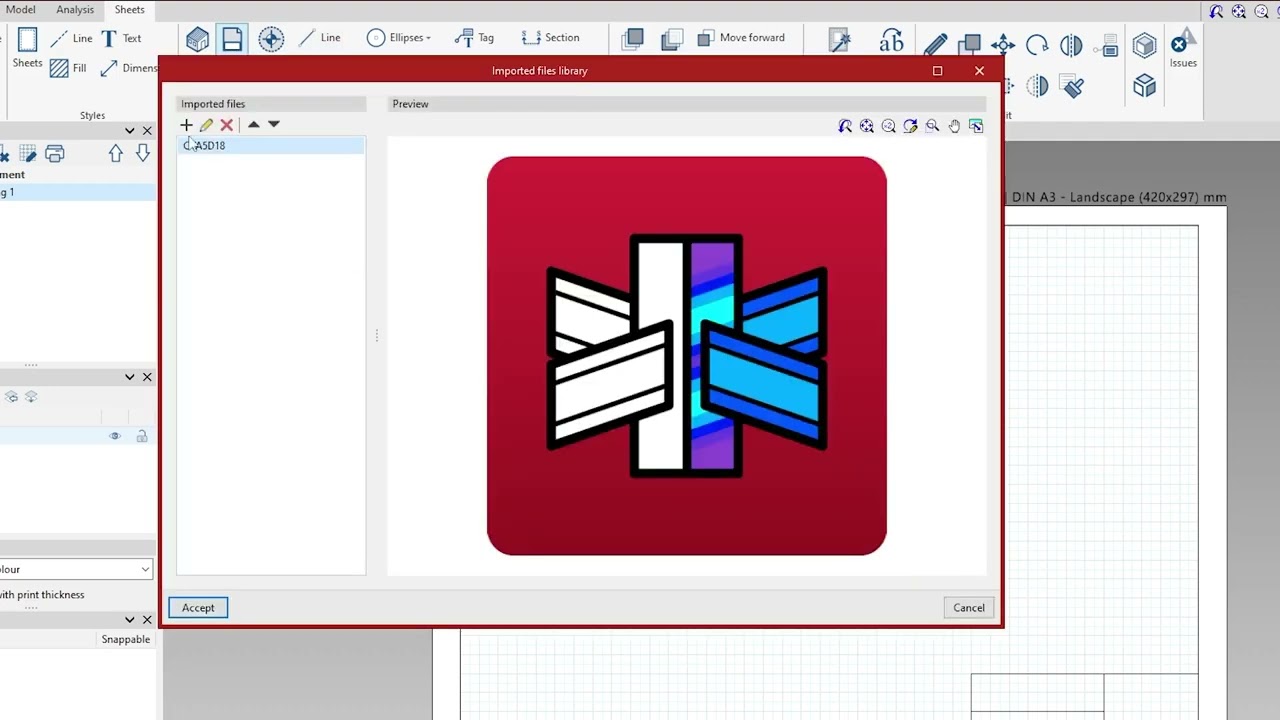Viewport: 1280px width, 720px height.
Task: Select the Dimension style in Styles group
Action: [128, 68]
